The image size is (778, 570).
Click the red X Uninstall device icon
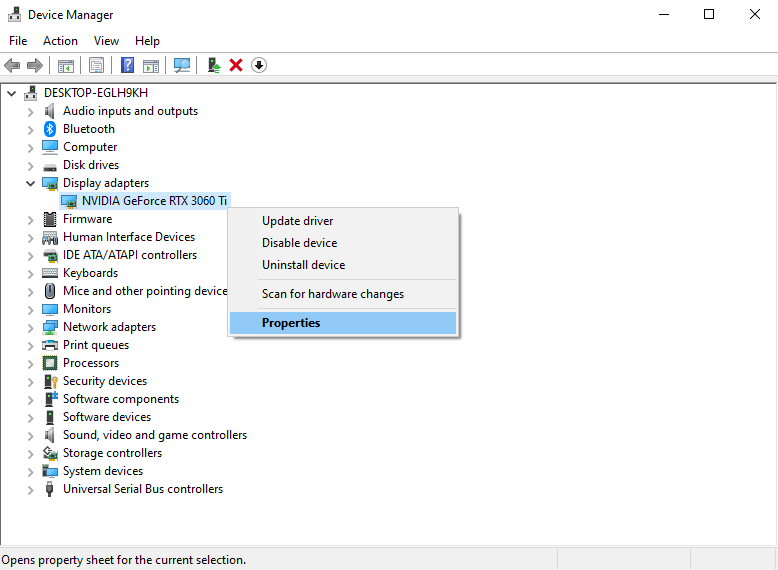(x=236, y=65)
